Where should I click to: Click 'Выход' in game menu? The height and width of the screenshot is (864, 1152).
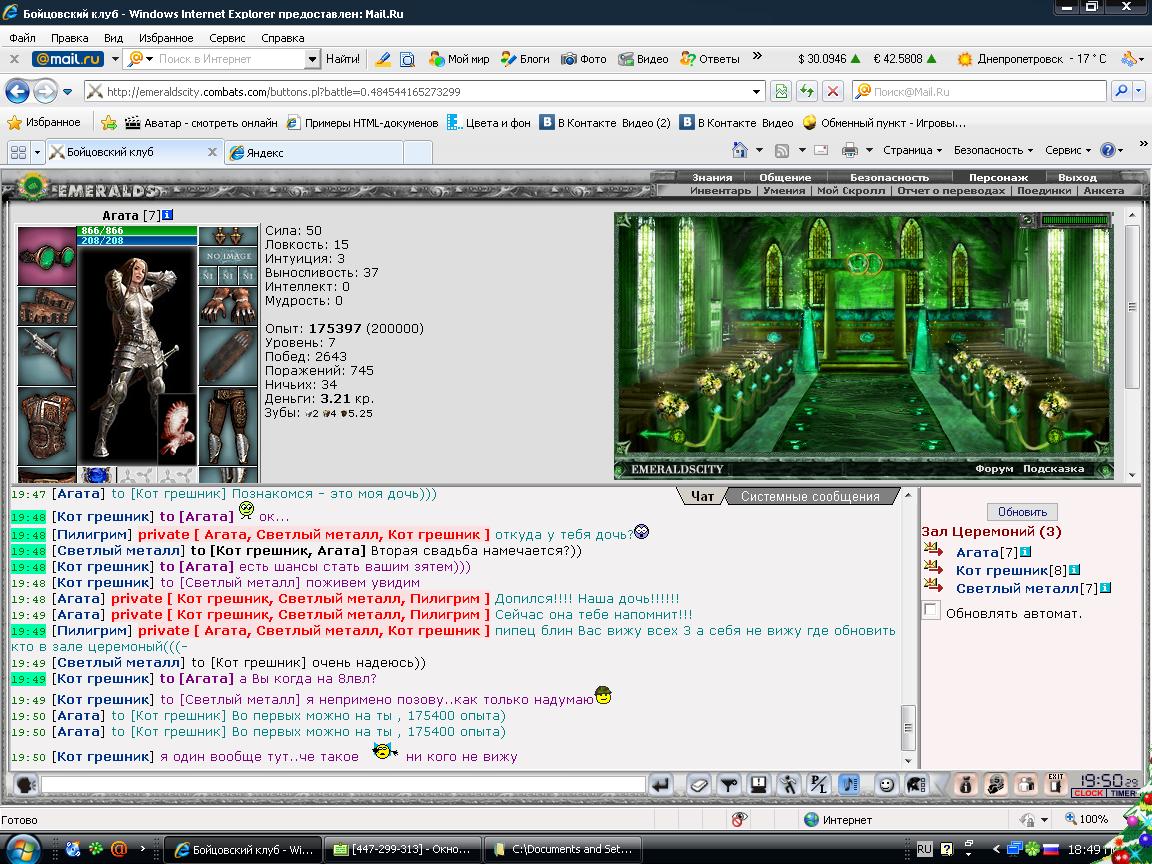pos(1077,177)
